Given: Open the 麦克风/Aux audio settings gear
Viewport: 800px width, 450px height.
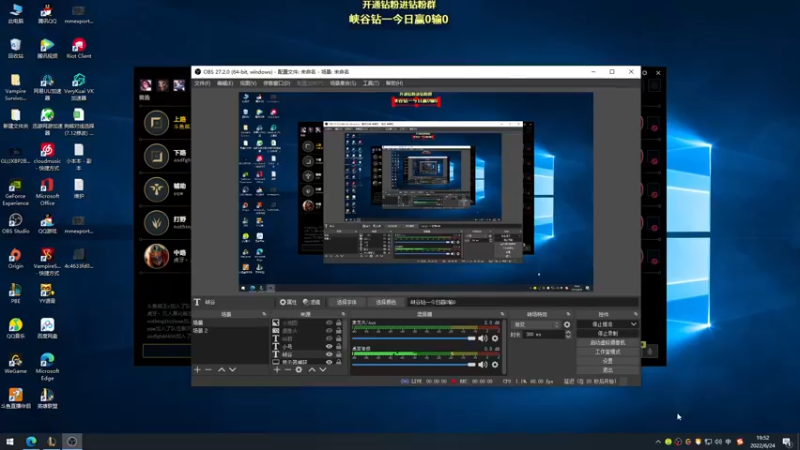Looking at the screenshot, I should [495, 338].
